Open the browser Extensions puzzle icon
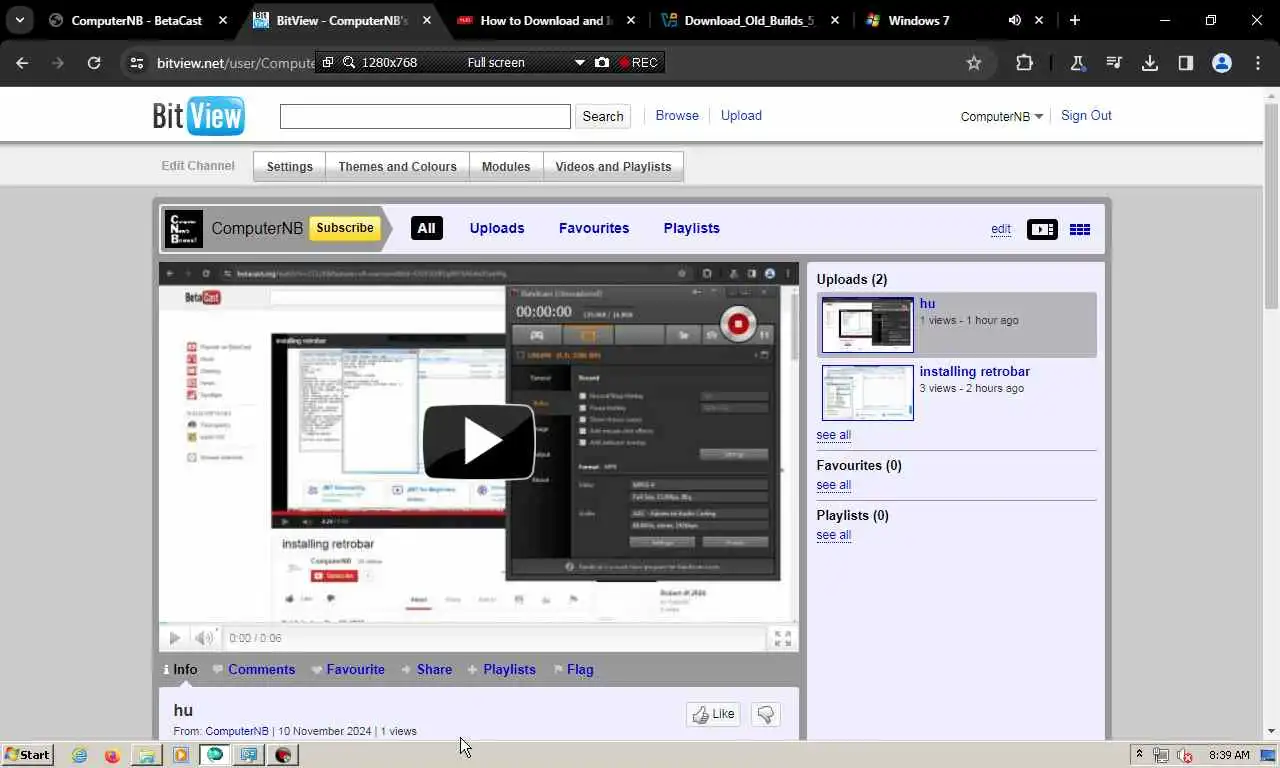Viewport: 1280px width, 768px height. click(1024, 63)
